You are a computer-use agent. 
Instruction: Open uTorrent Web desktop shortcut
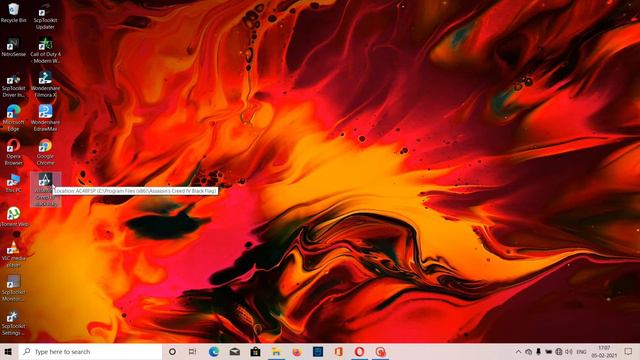tap(13, 217)
